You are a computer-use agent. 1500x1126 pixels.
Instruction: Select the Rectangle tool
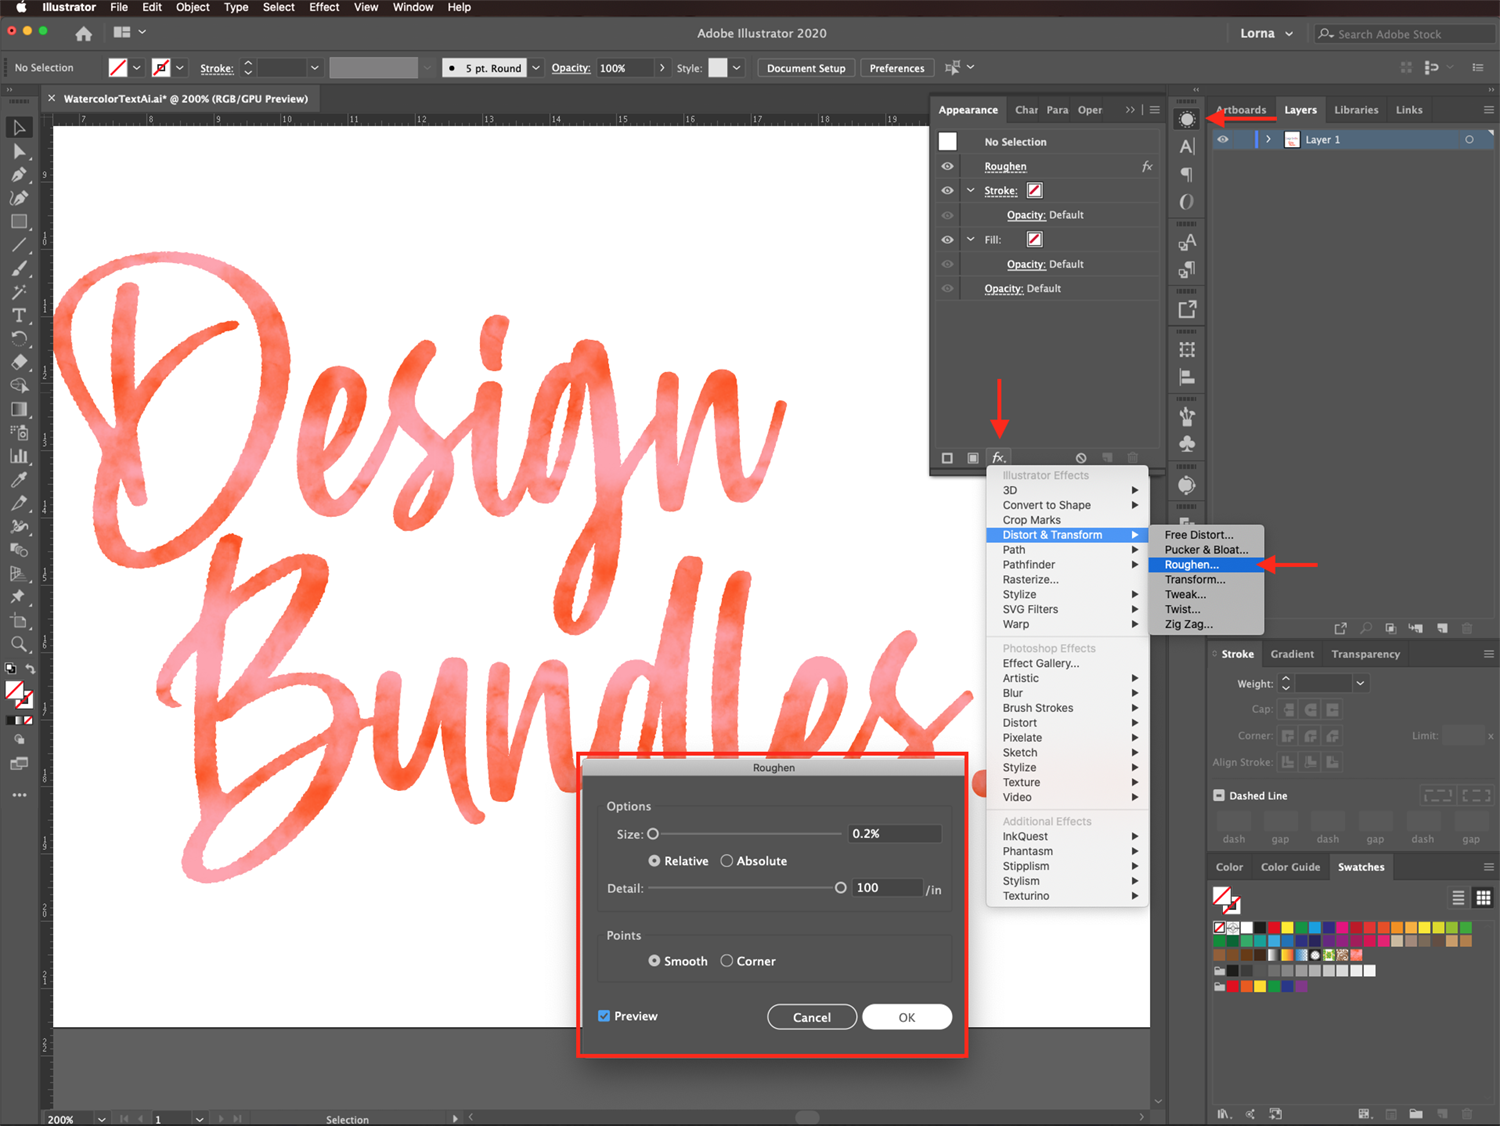[19, 221]
